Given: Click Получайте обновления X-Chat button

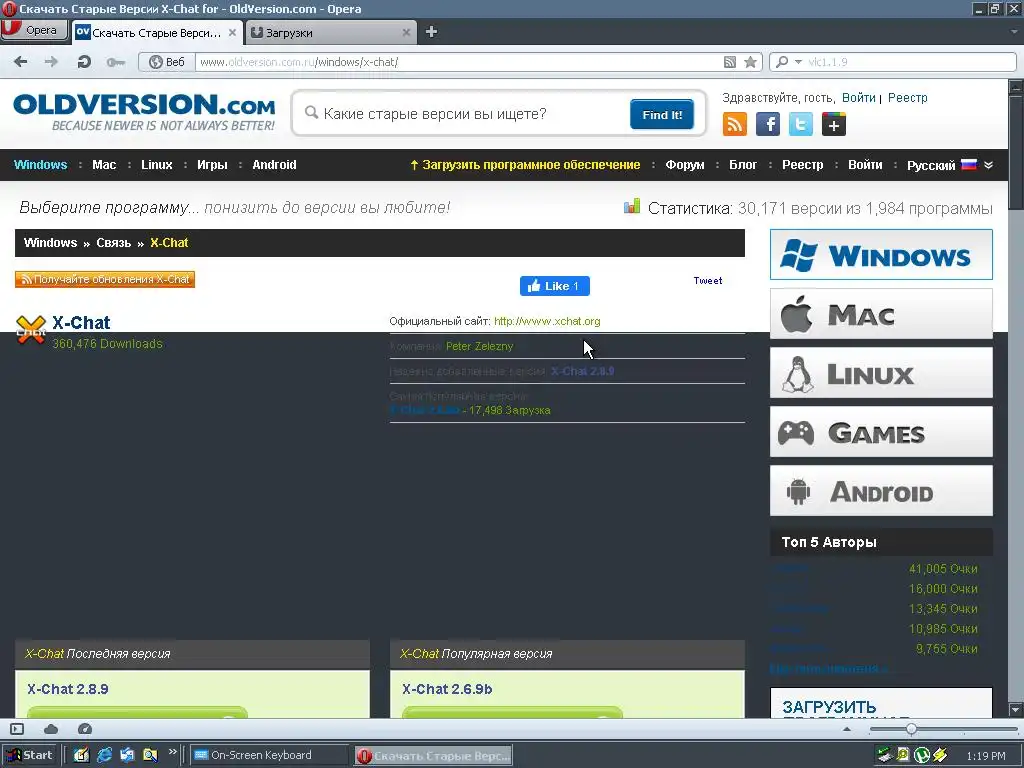Looking at the screenshot, I should [x=105, y=280].
